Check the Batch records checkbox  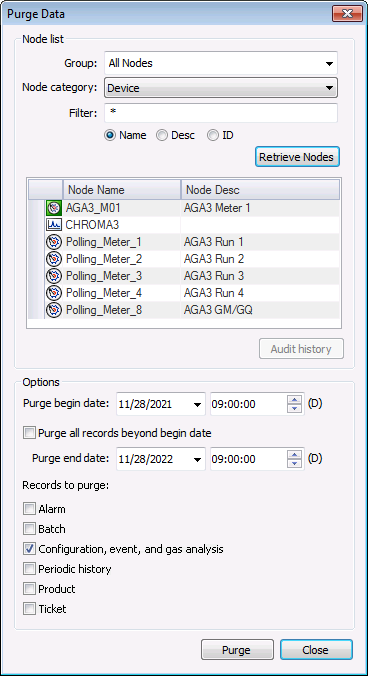pos(29,529)
